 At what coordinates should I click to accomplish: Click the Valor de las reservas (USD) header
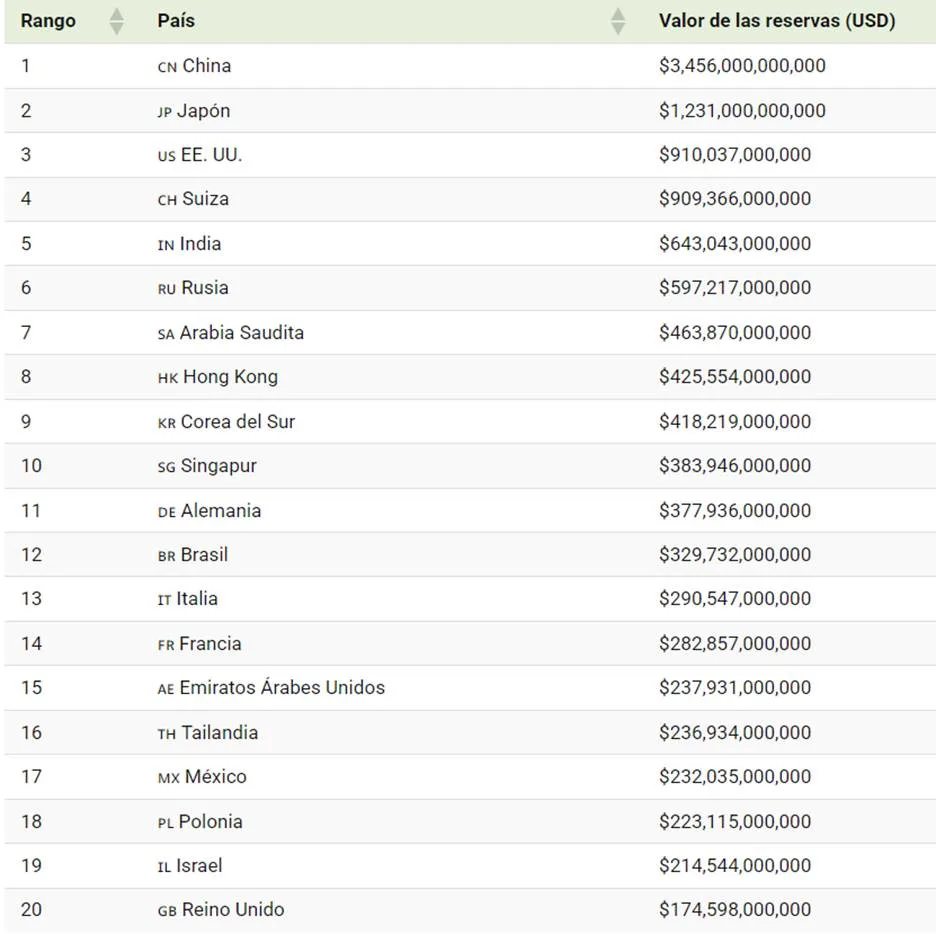[778, 19]
